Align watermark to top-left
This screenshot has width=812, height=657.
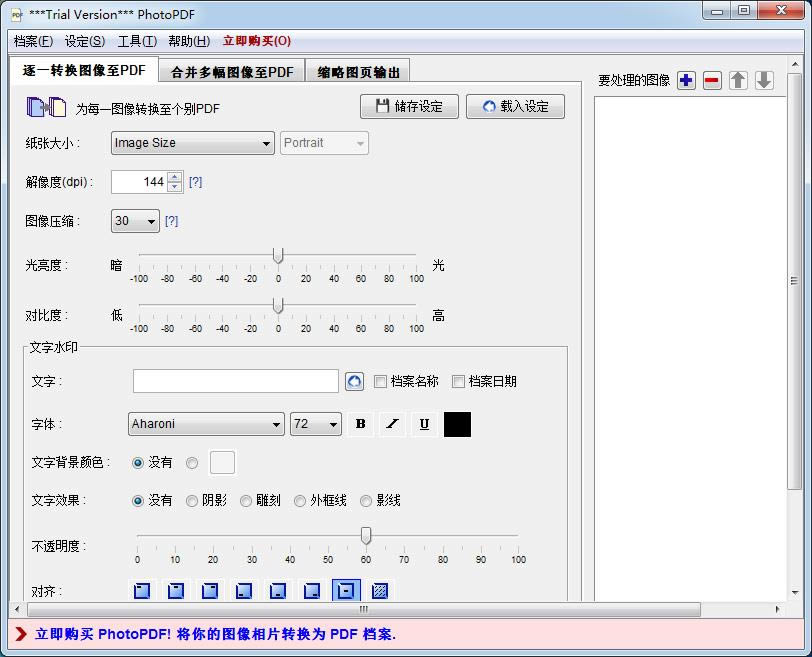tap(141, 591)
